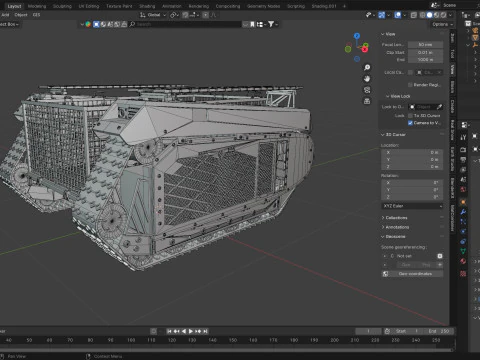Open the Output properties tab icon

pos(463,160)
